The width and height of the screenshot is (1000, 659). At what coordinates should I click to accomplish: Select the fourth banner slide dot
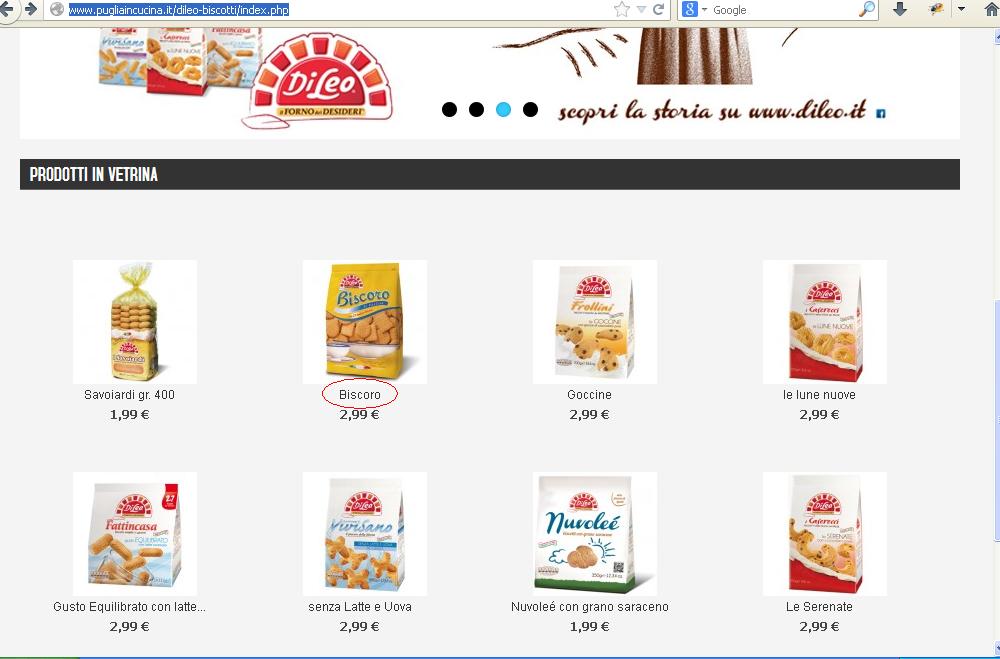click(x=530, y=110)
